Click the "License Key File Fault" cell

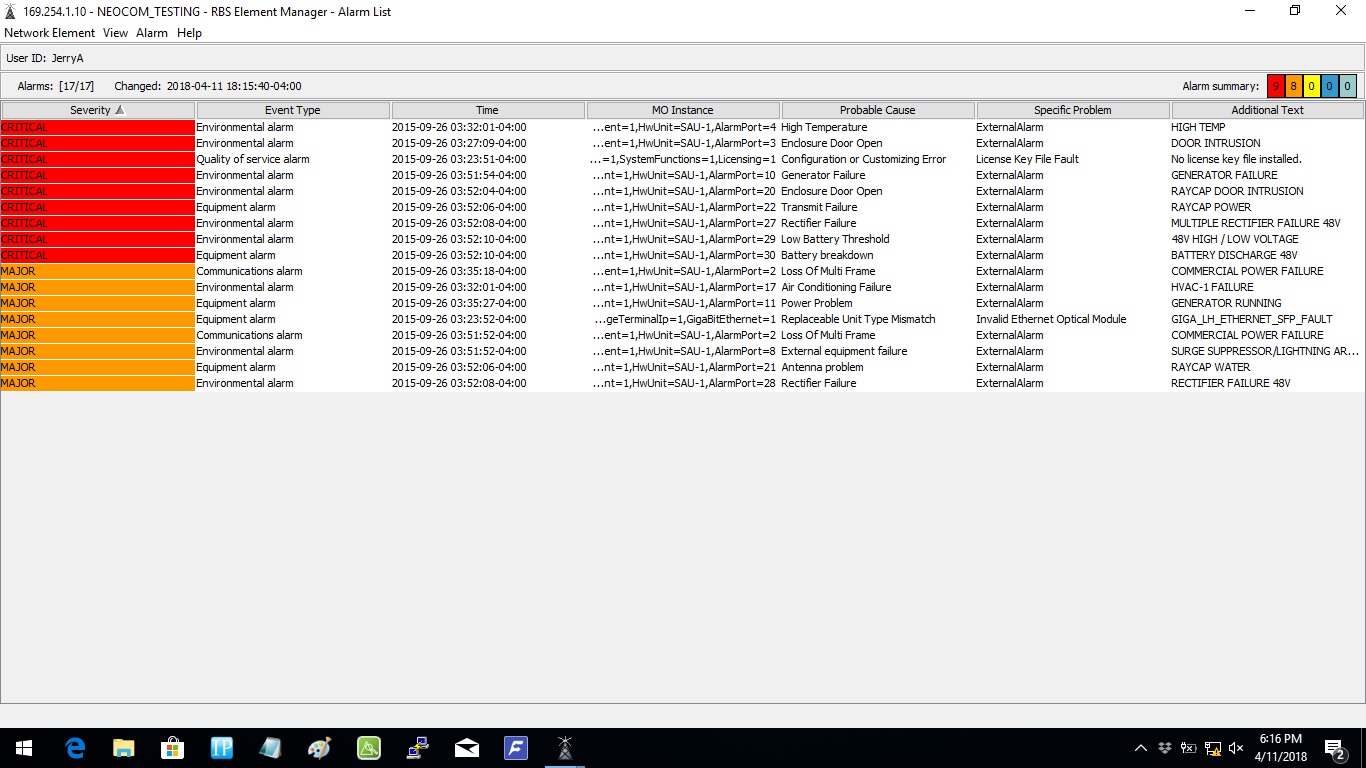[1072, 159]
